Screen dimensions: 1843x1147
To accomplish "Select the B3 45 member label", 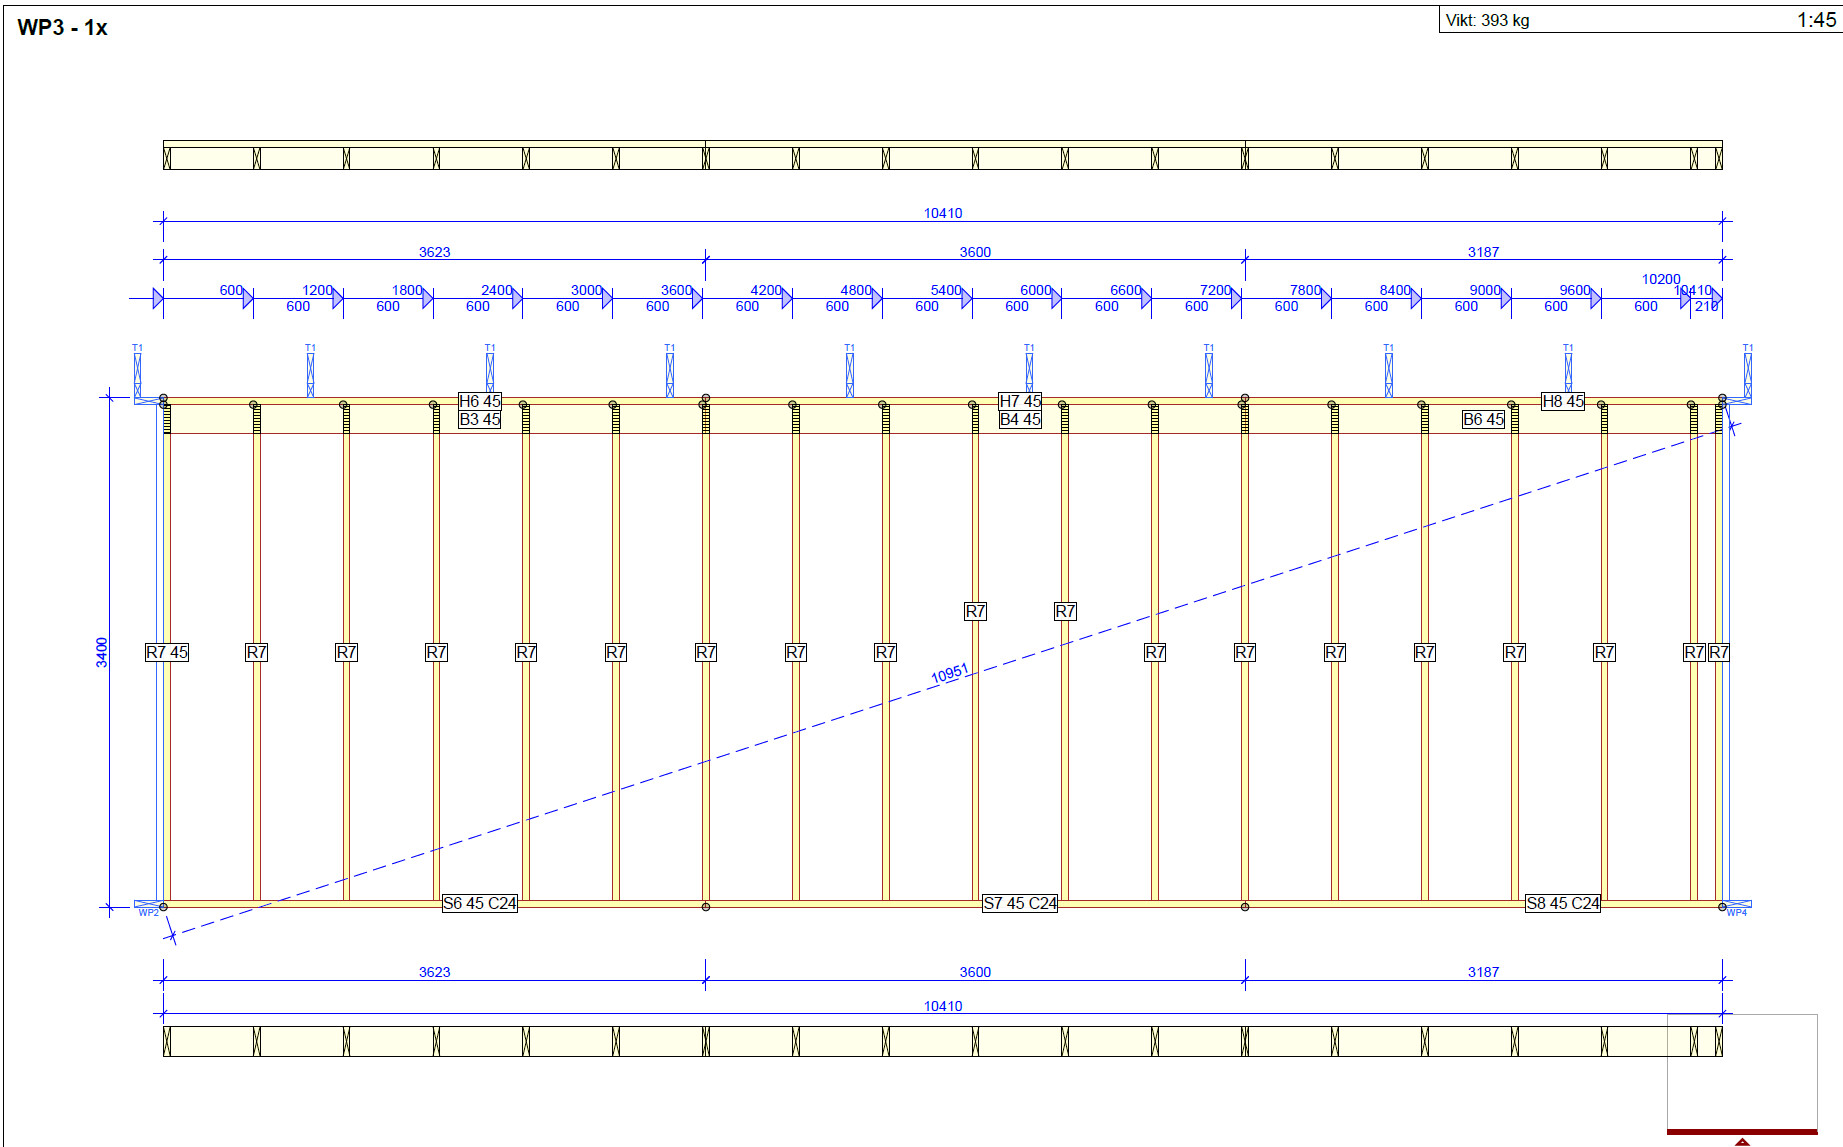I will (x=480, y=419).
